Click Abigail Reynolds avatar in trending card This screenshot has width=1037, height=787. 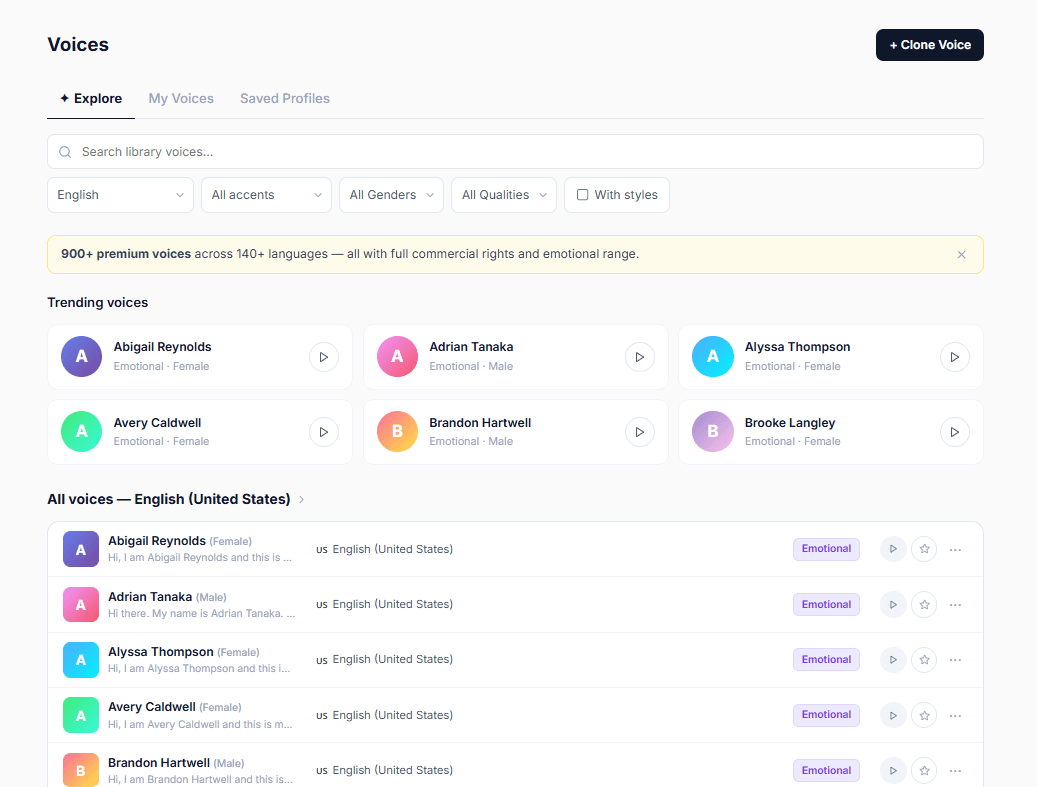tap(81, 356)
